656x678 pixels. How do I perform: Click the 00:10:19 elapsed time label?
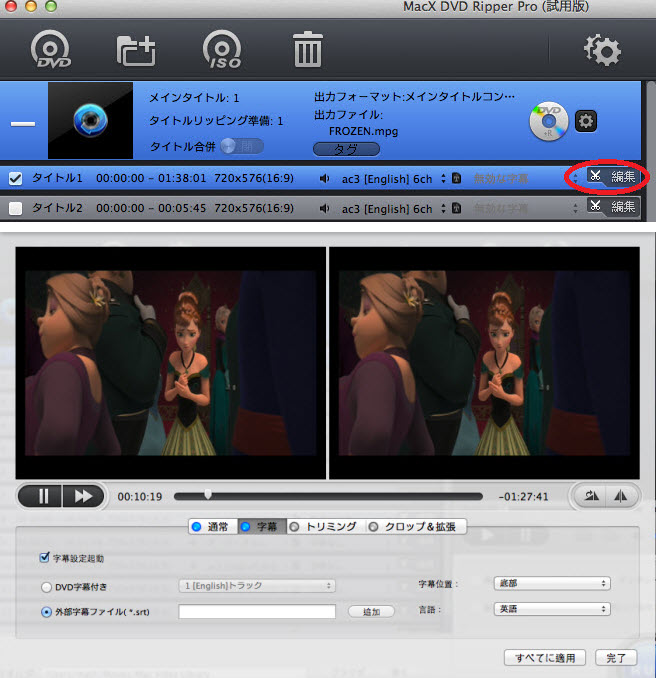click(140, 497)
